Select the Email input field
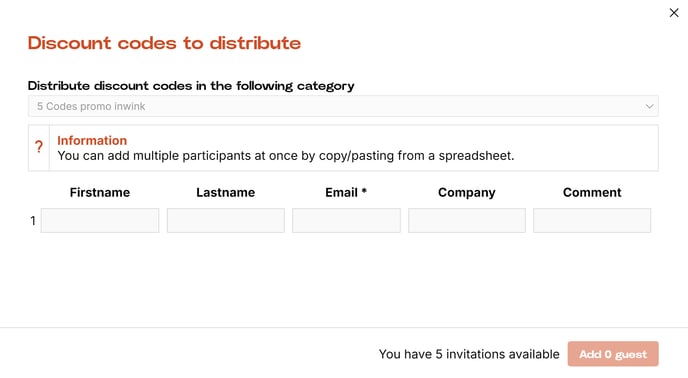This screenshot has width=688, height=378. pyautogui.click(x=346, y=220)
